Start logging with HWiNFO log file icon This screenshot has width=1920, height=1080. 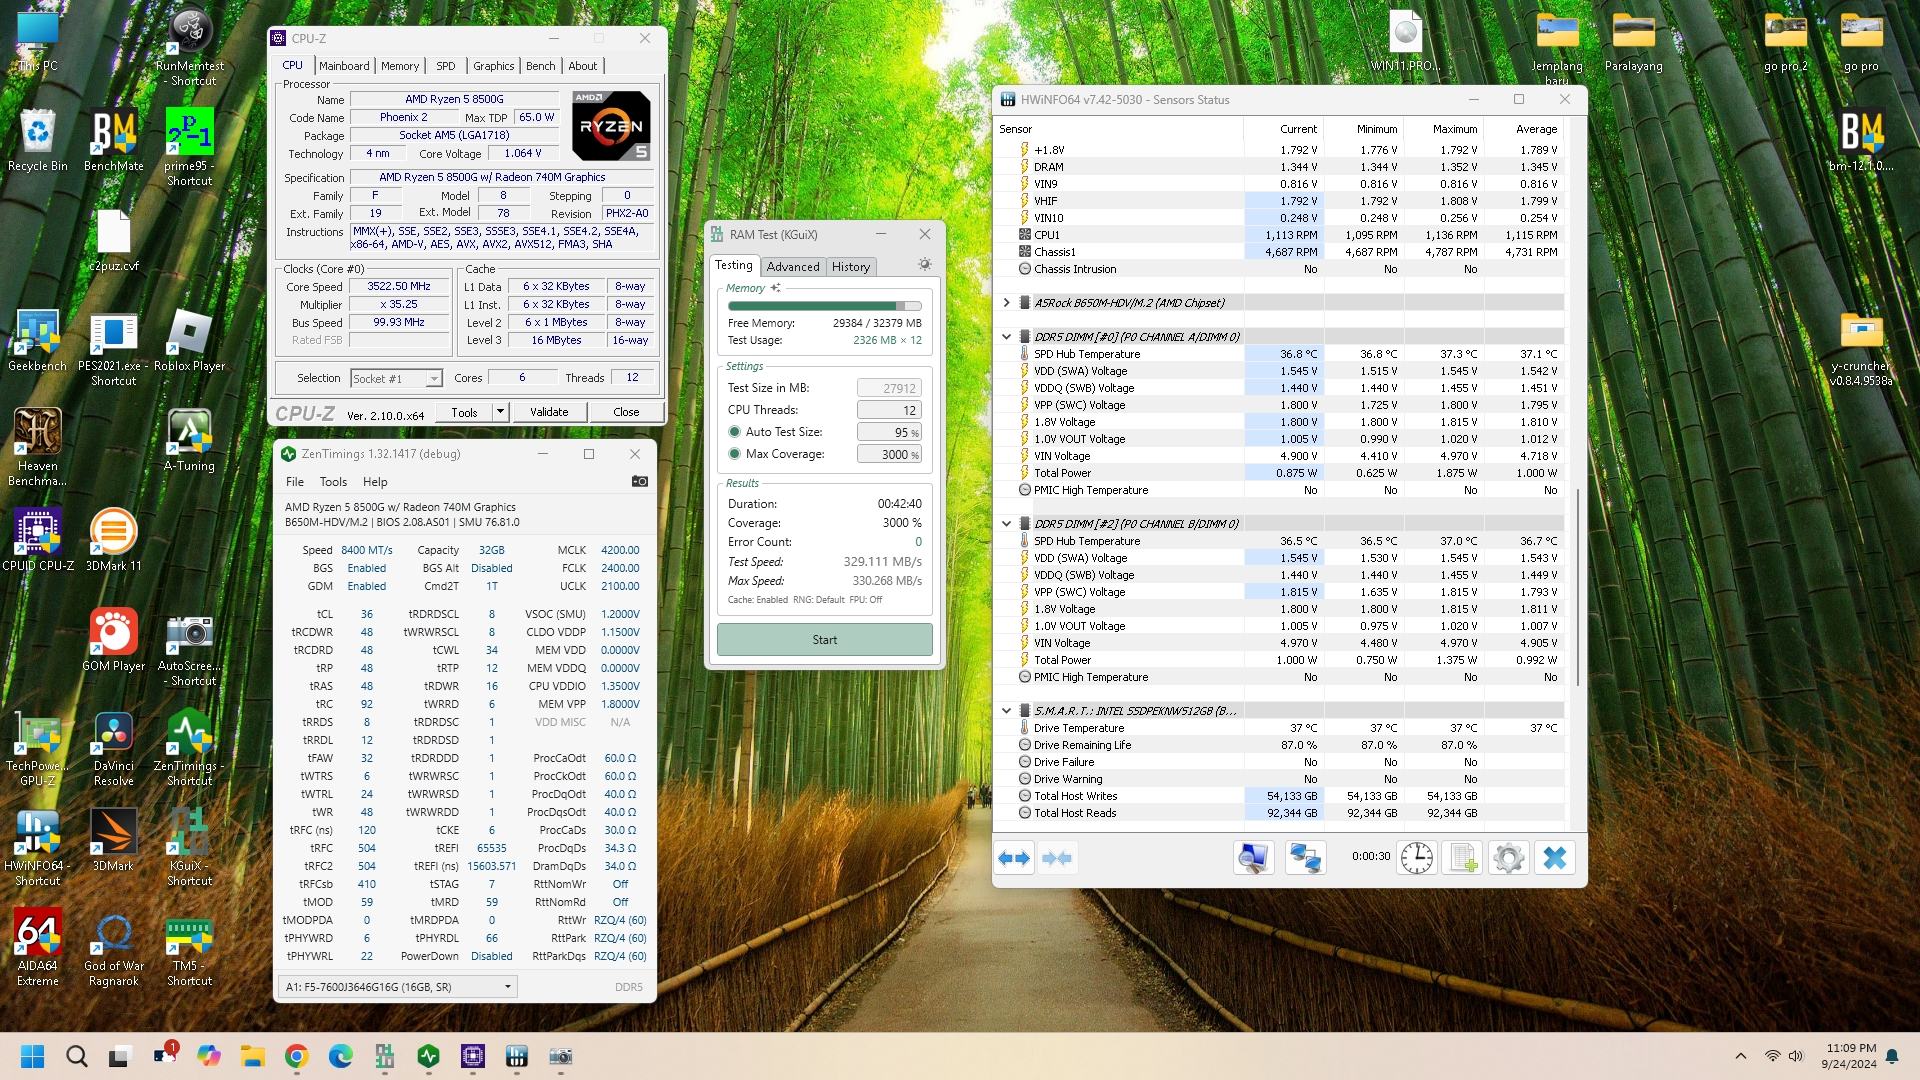1463,858
